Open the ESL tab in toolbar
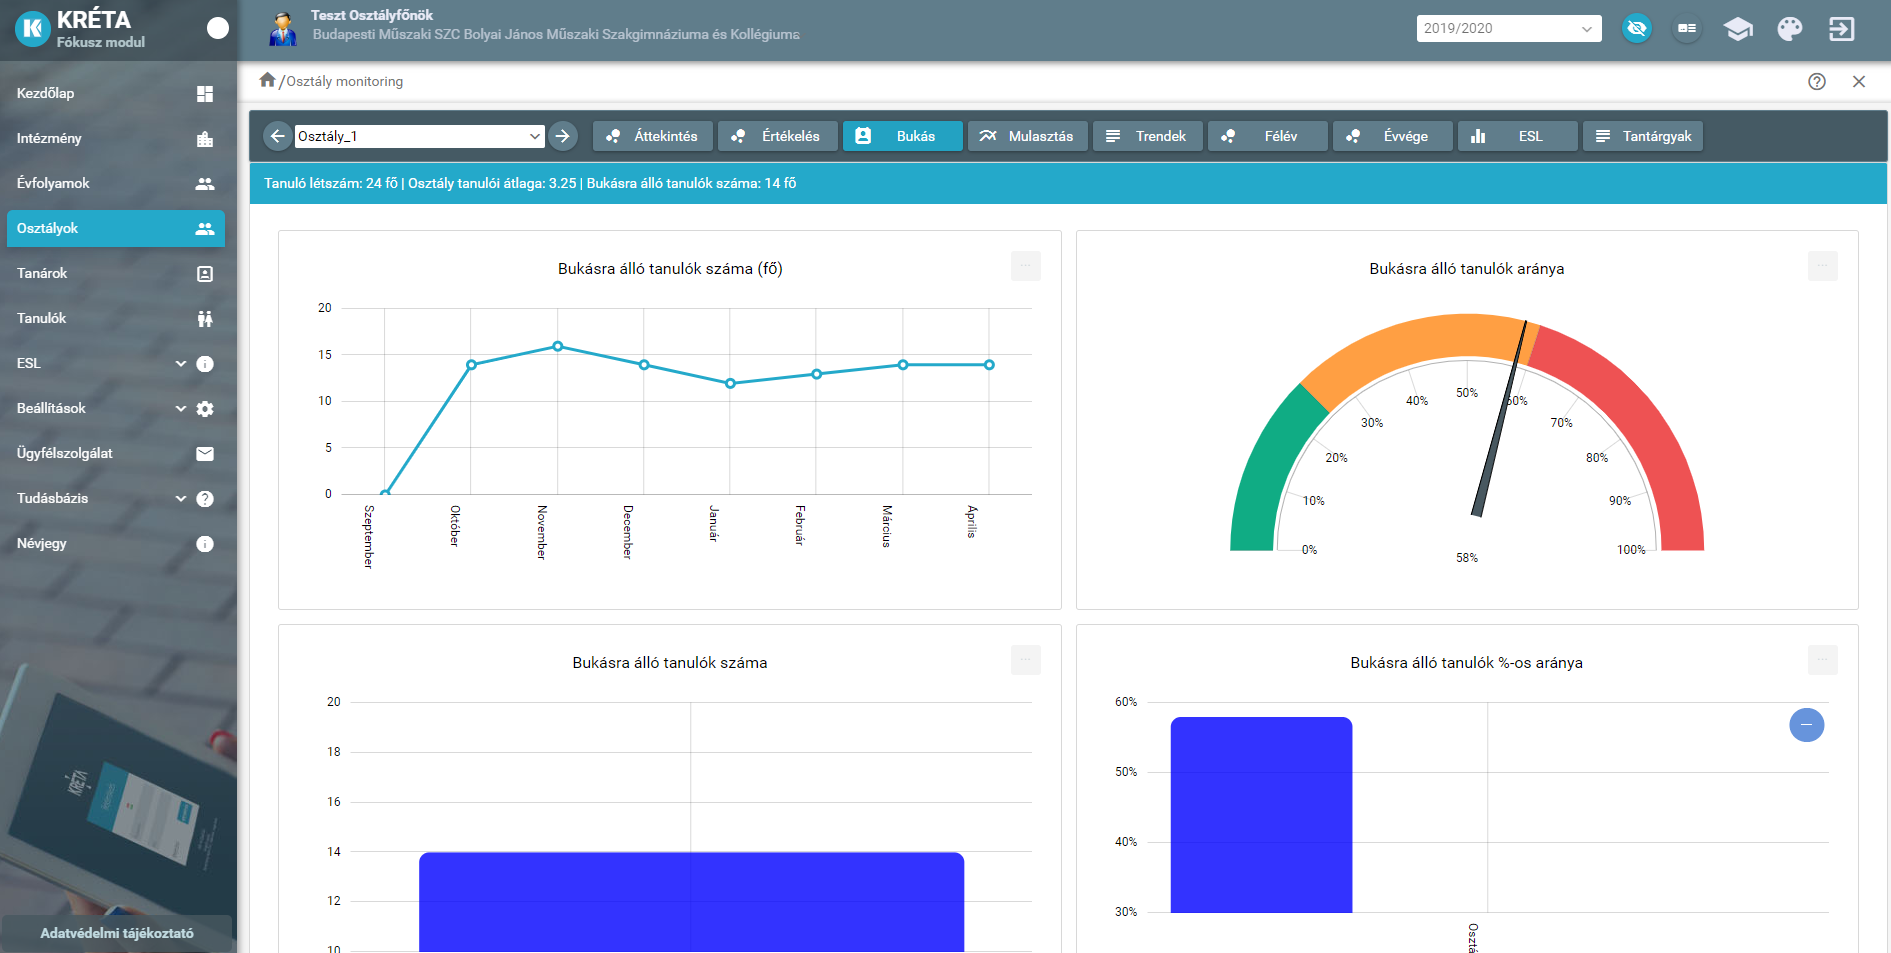1891x953 pixels. 1518,136
